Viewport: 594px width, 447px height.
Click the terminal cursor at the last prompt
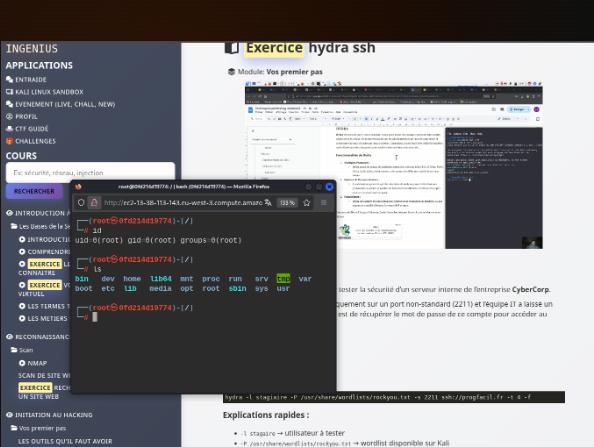[x=95, y=317]
